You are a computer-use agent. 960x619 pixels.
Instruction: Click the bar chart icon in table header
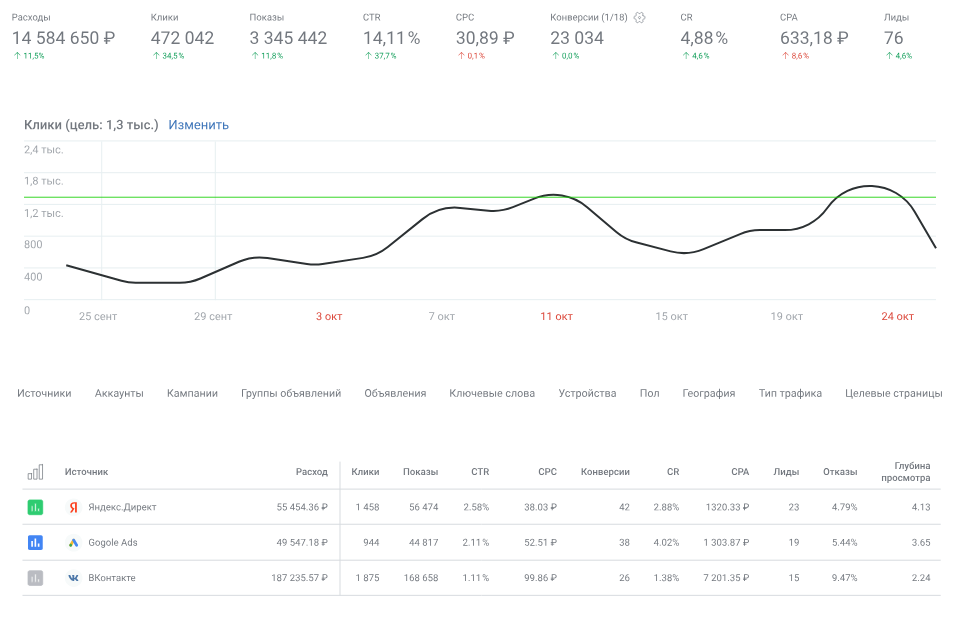pos(35,472)
